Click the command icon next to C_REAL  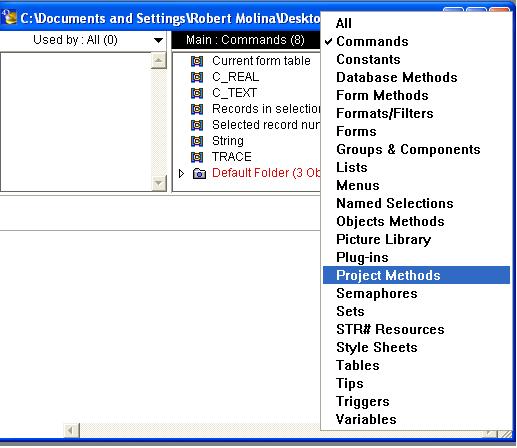pyautogui.click(x=197, y=77)
